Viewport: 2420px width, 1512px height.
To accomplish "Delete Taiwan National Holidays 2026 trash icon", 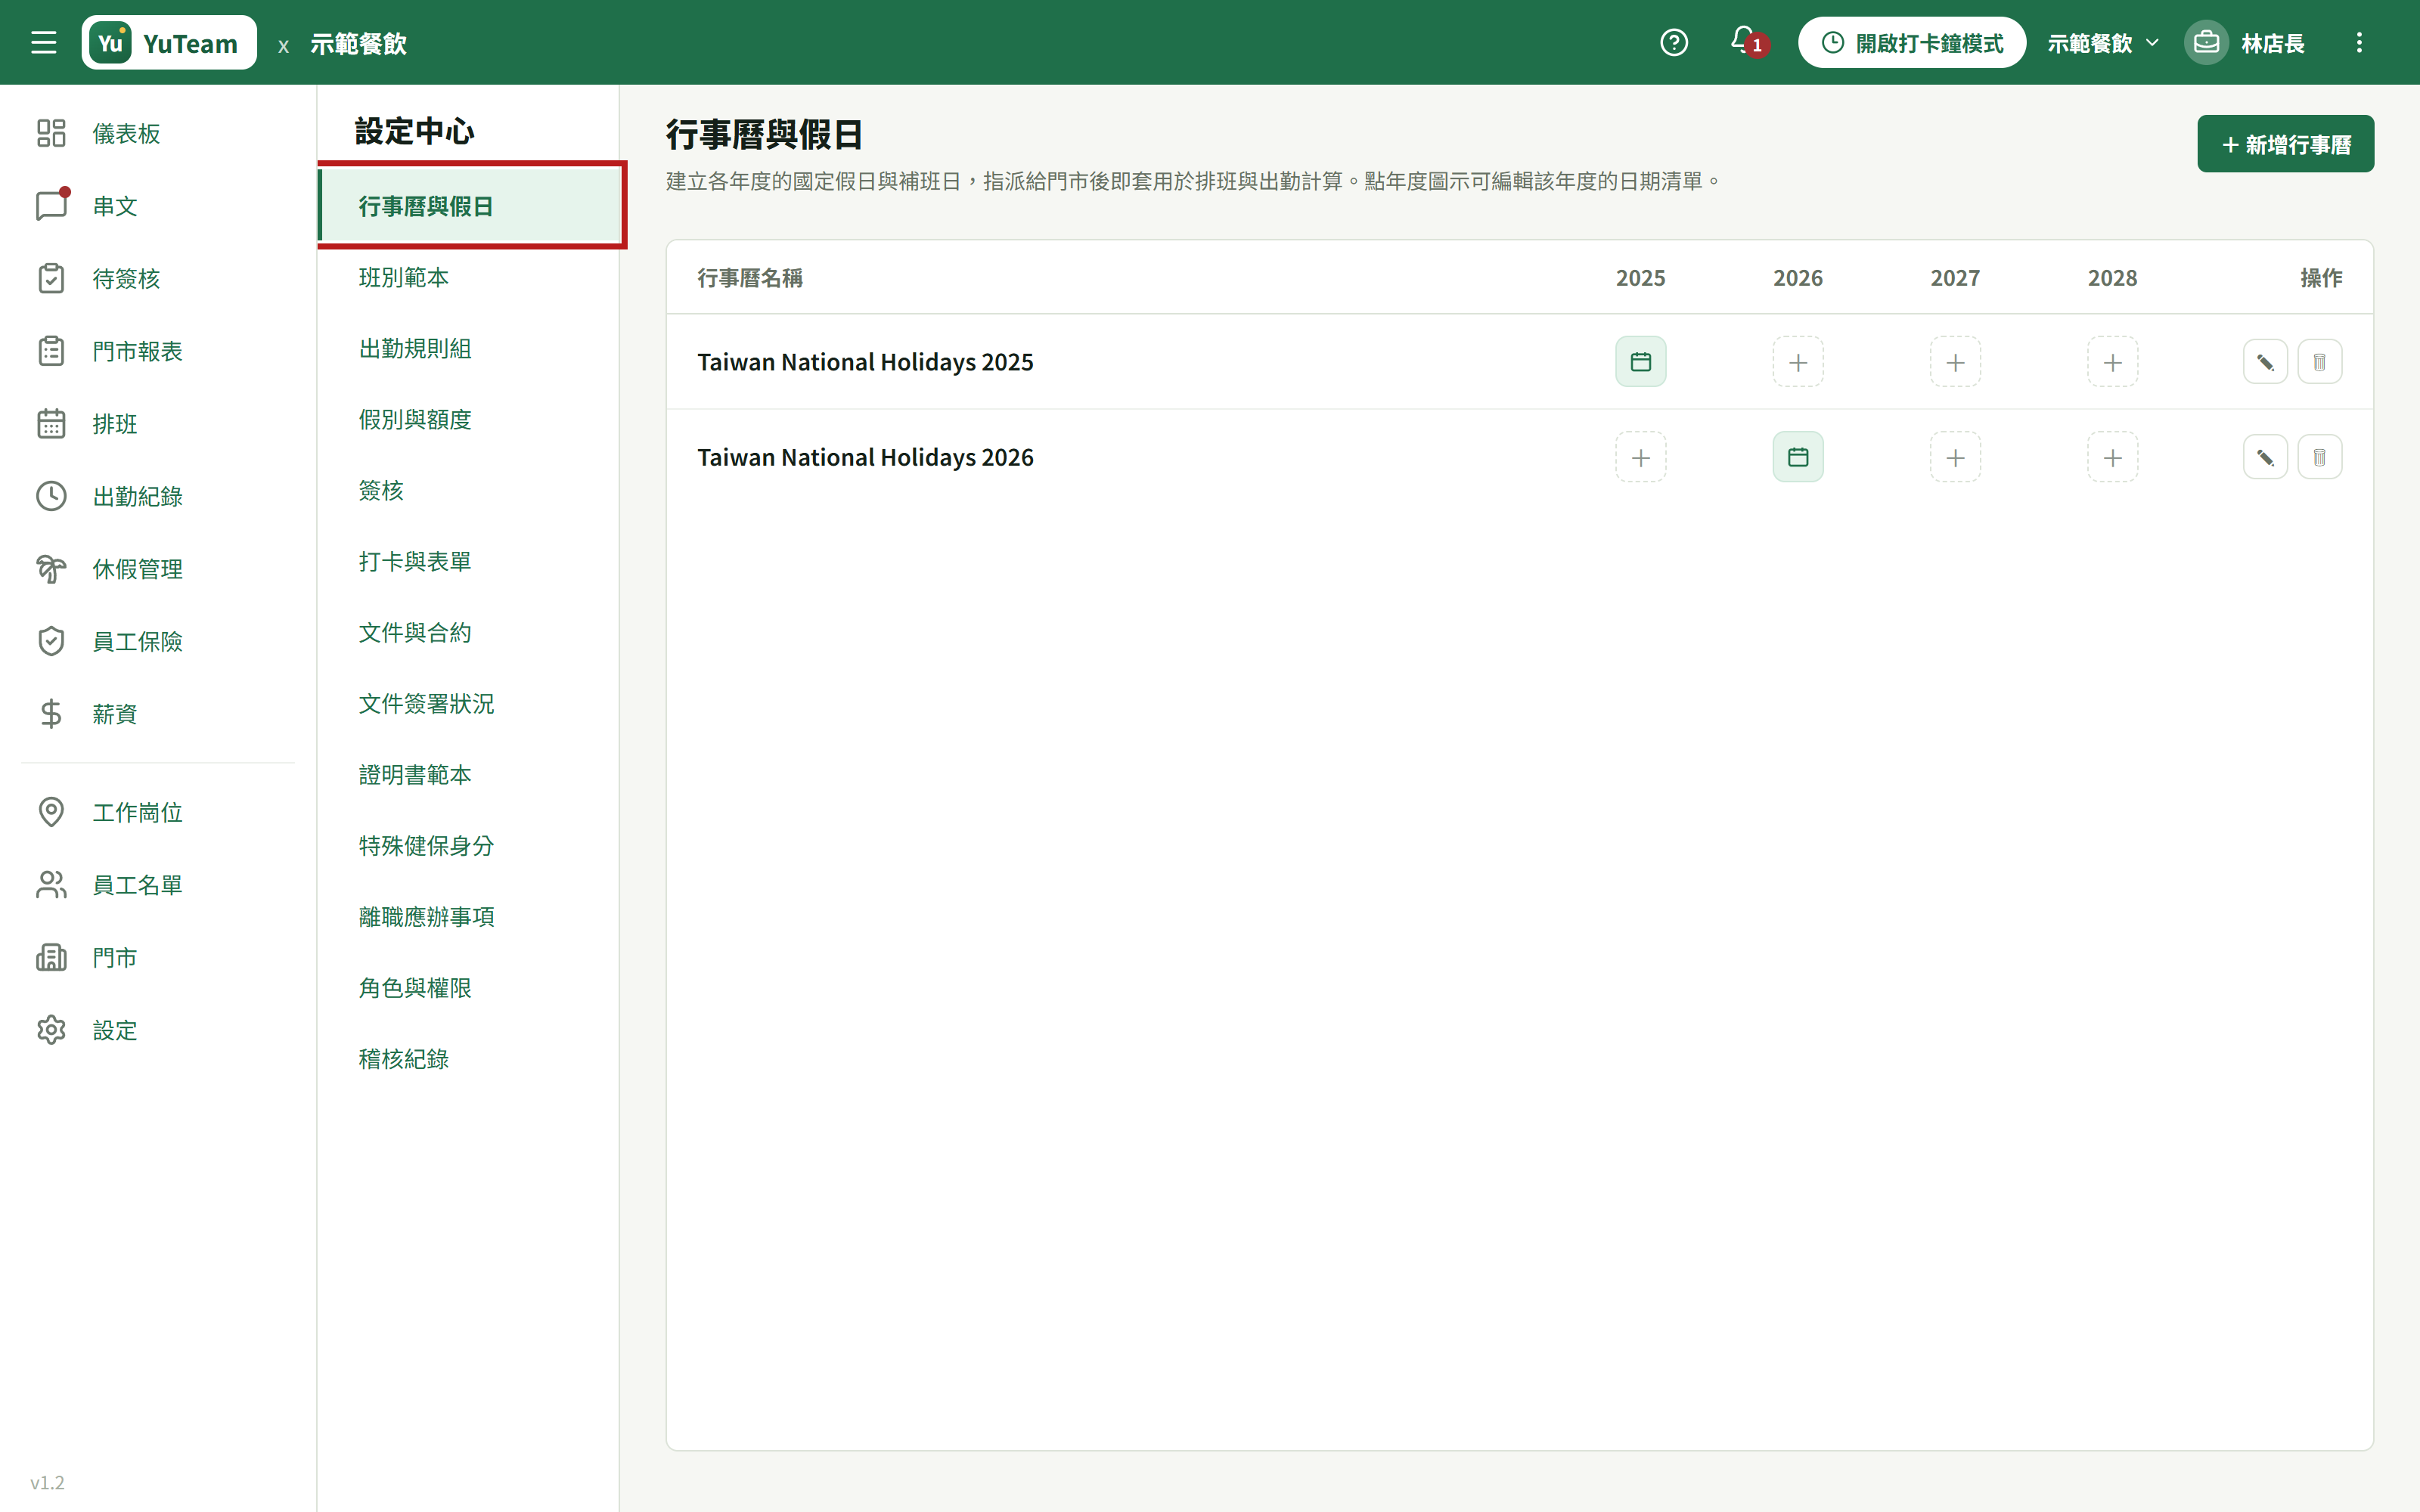I will pos(2320,457).
